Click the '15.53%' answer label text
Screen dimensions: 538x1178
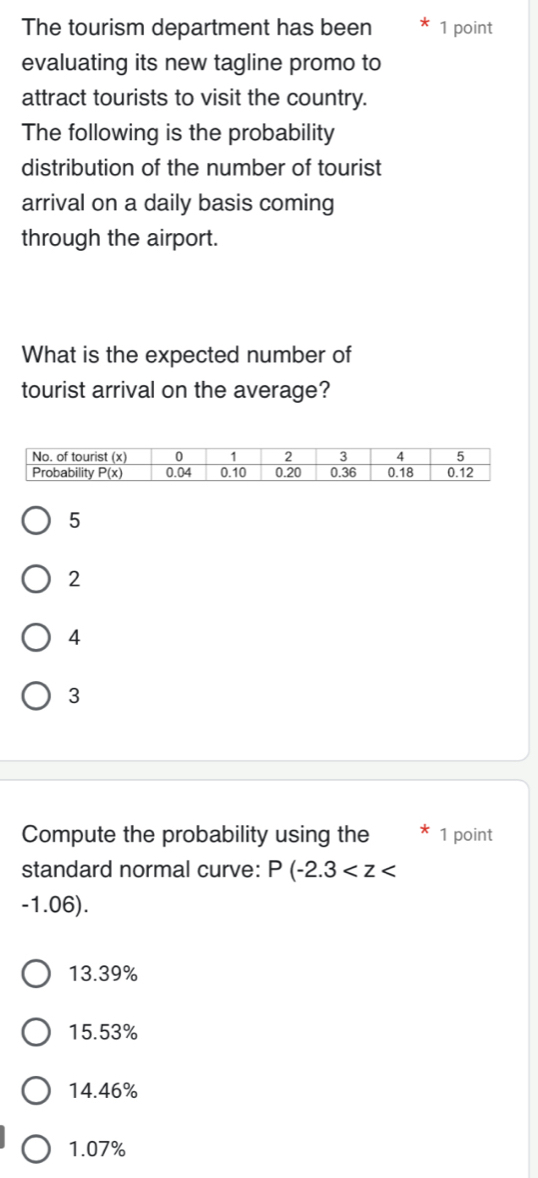click(103, 1033)
